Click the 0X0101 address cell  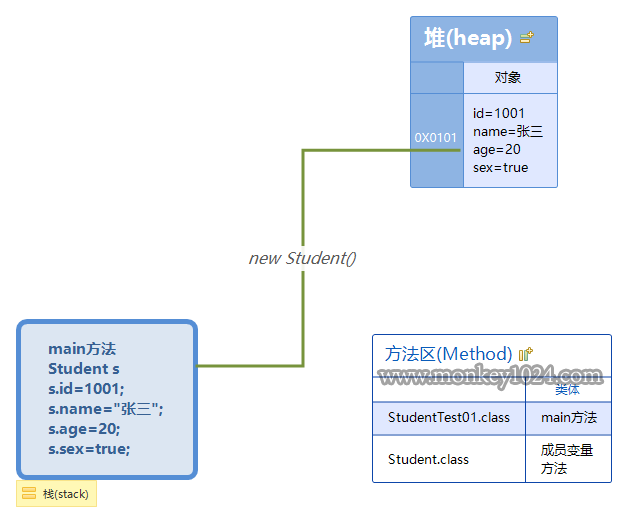pyautogui.click(x=437, y=140)
